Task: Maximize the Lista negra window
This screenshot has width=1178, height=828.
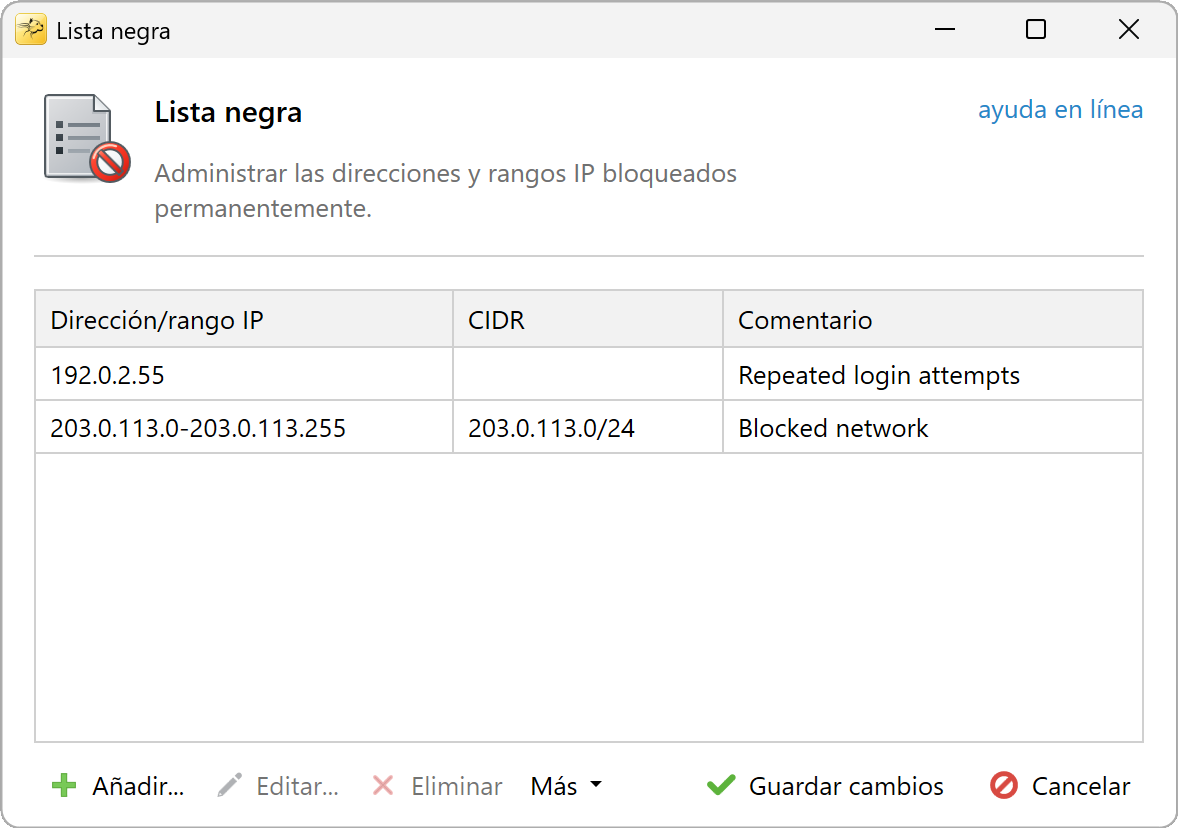Action: [x=1036, y=30]
